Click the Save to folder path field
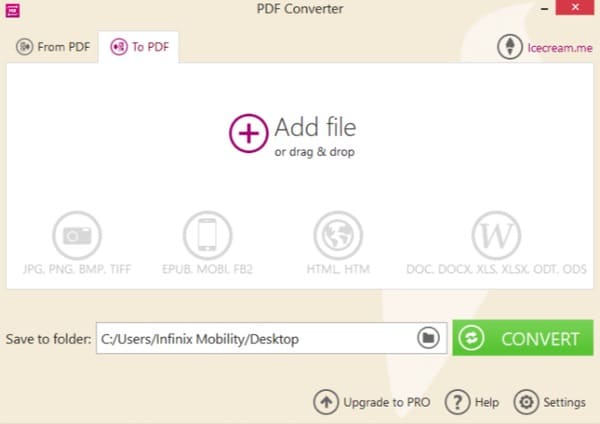 272,338
